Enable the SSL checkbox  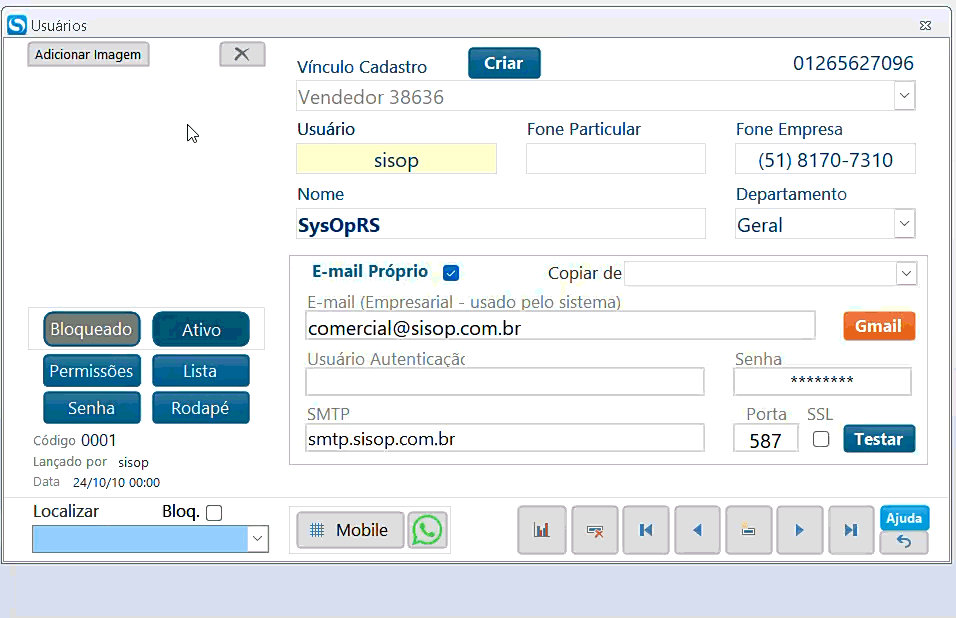tap(821, 439)
